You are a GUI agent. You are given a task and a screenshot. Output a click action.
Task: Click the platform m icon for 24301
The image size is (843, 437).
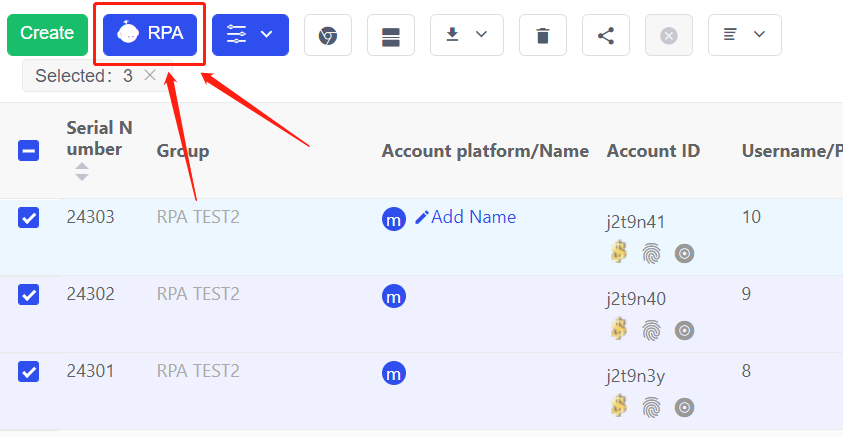click(x=394, y=373)
